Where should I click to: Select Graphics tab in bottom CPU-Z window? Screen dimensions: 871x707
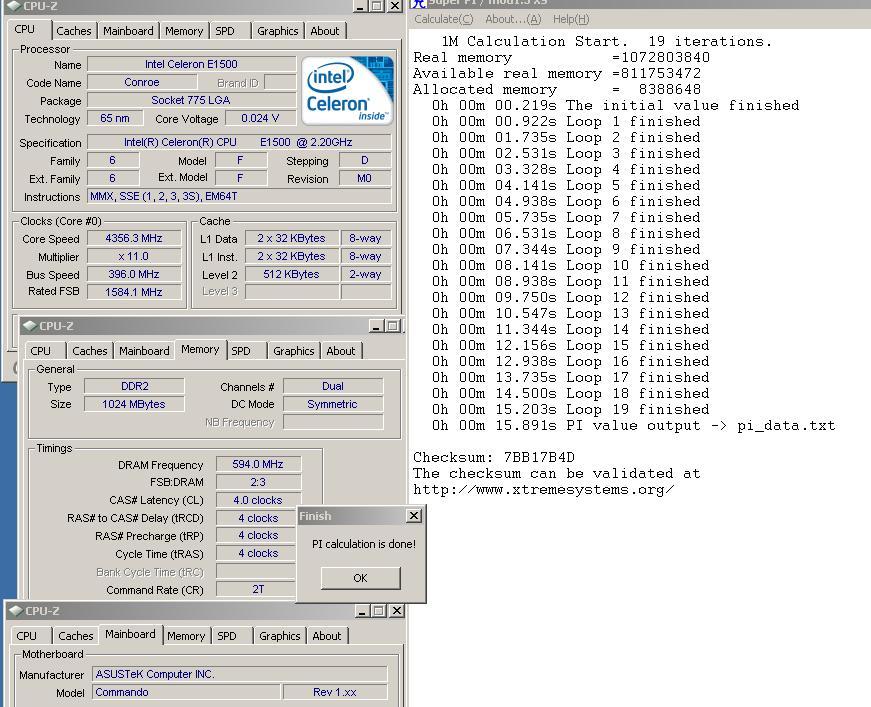coord(279,636)
